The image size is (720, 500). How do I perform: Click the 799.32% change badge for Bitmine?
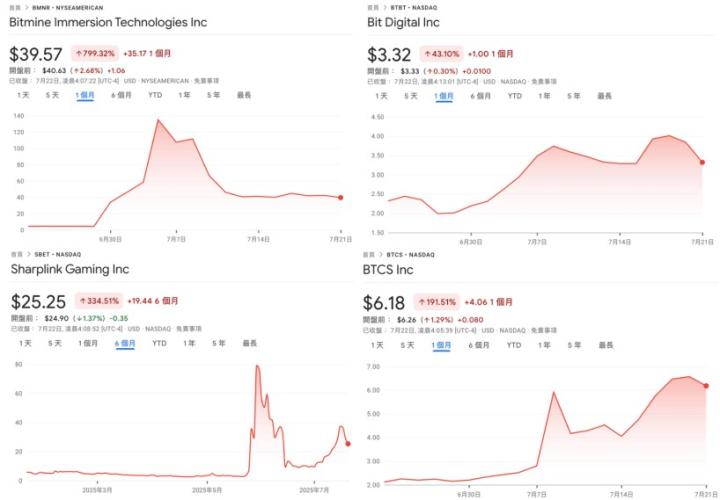[x=95, y=53]
